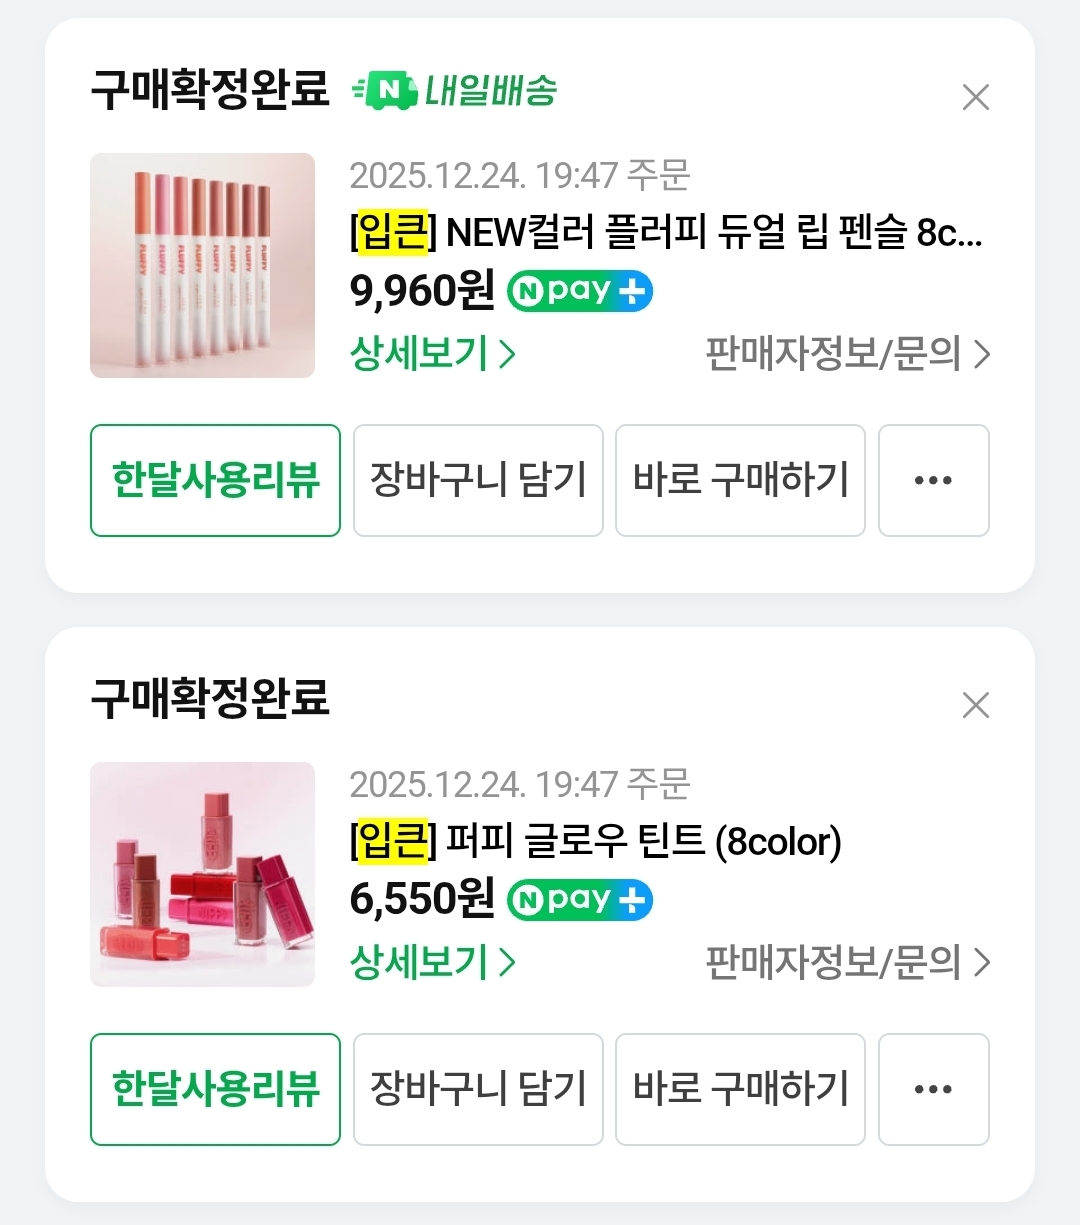Viewport: 1080px width, 1225px height.
Task: Open the glow tint product thumbnail
Action: point(202,874)
